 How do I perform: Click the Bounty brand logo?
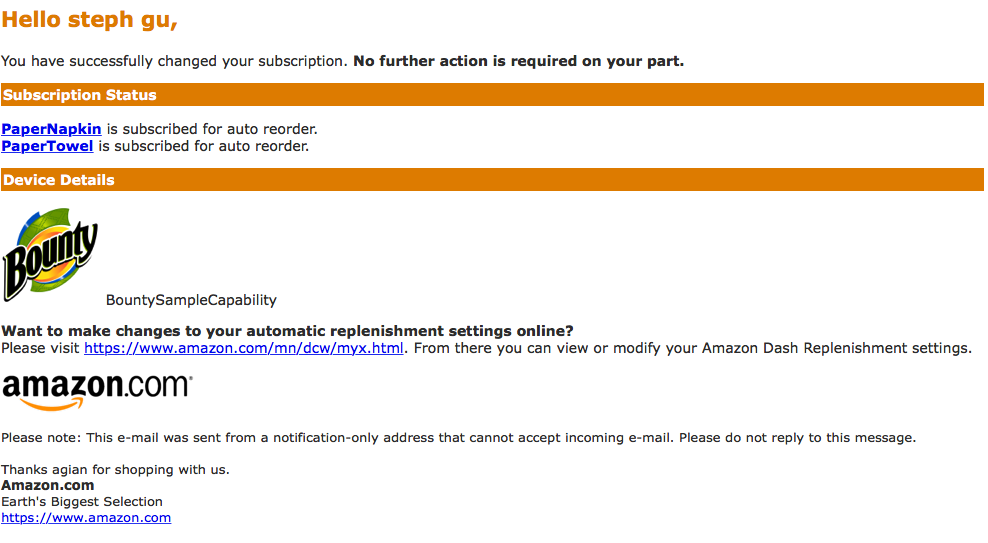[50, 255]
